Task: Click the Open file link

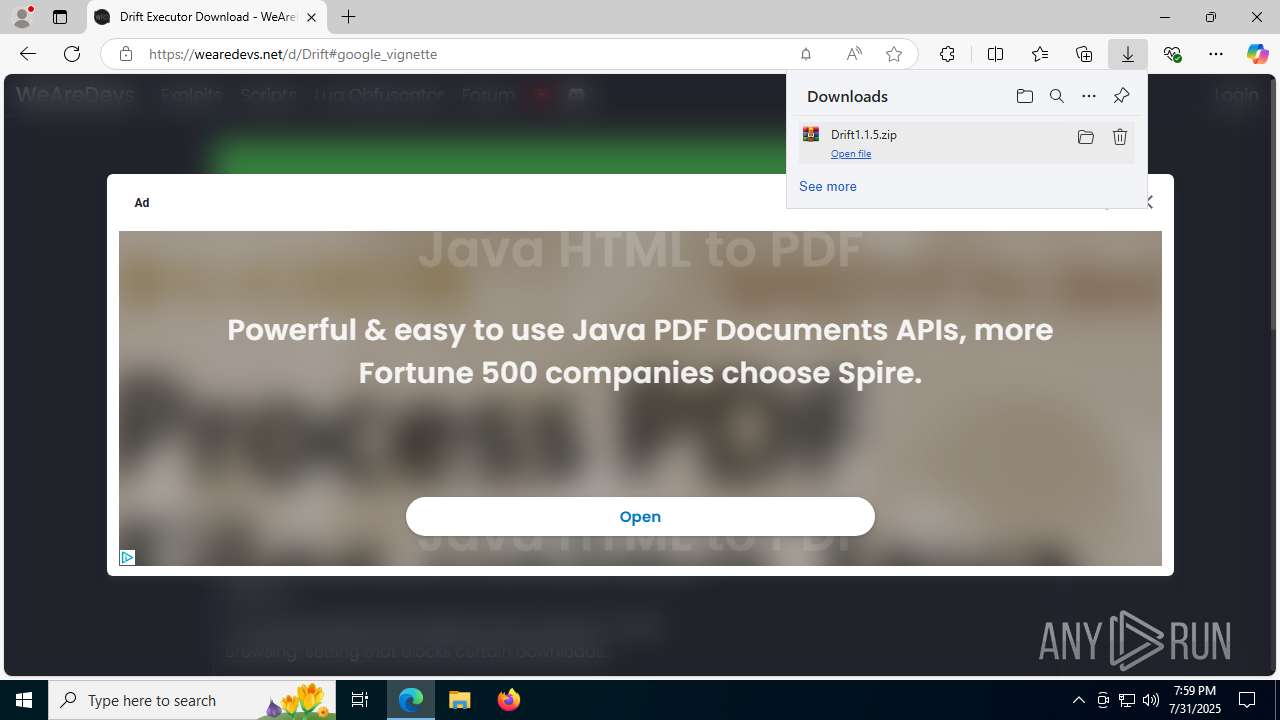Action: (x=851, y=154)
